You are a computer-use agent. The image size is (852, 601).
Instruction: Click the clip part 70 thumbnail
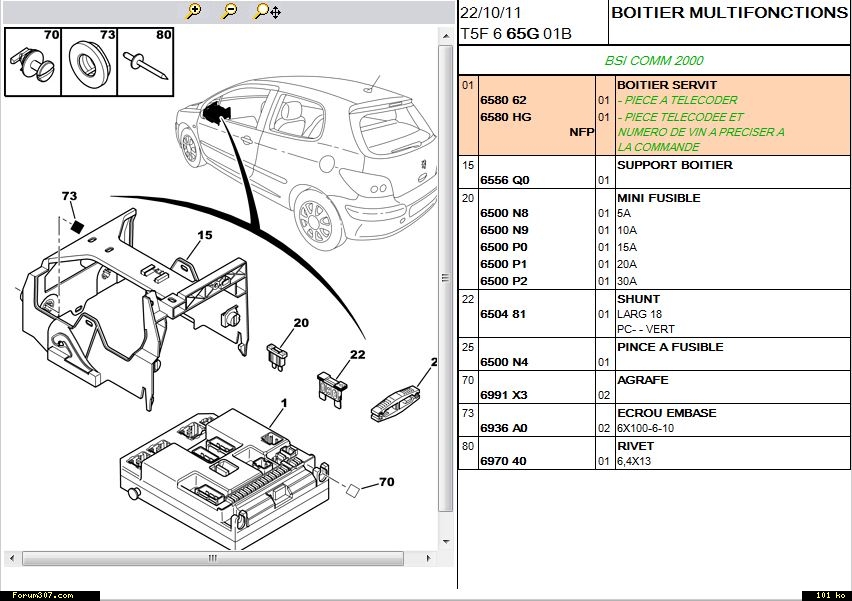tap(33, 61)
